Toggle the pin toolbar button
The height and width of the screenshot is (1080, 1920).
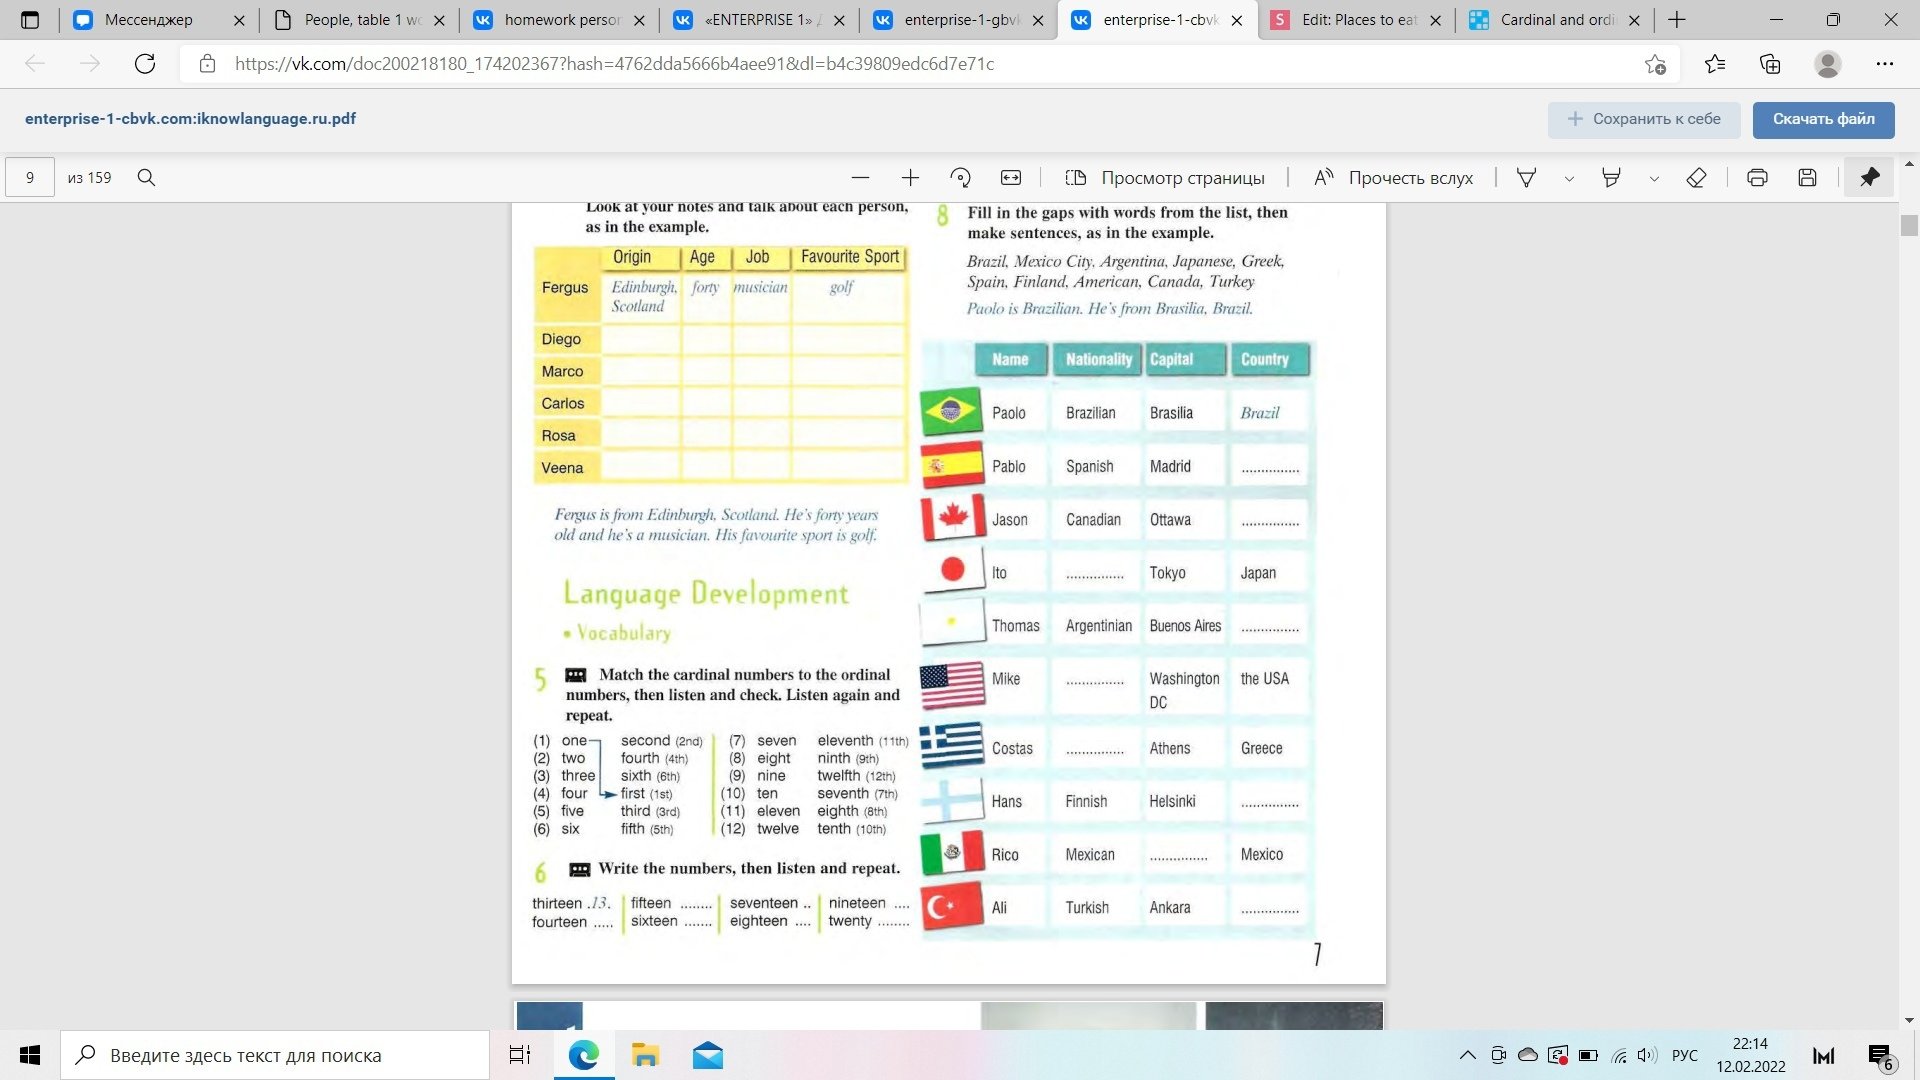click(x=1869, y=178)
